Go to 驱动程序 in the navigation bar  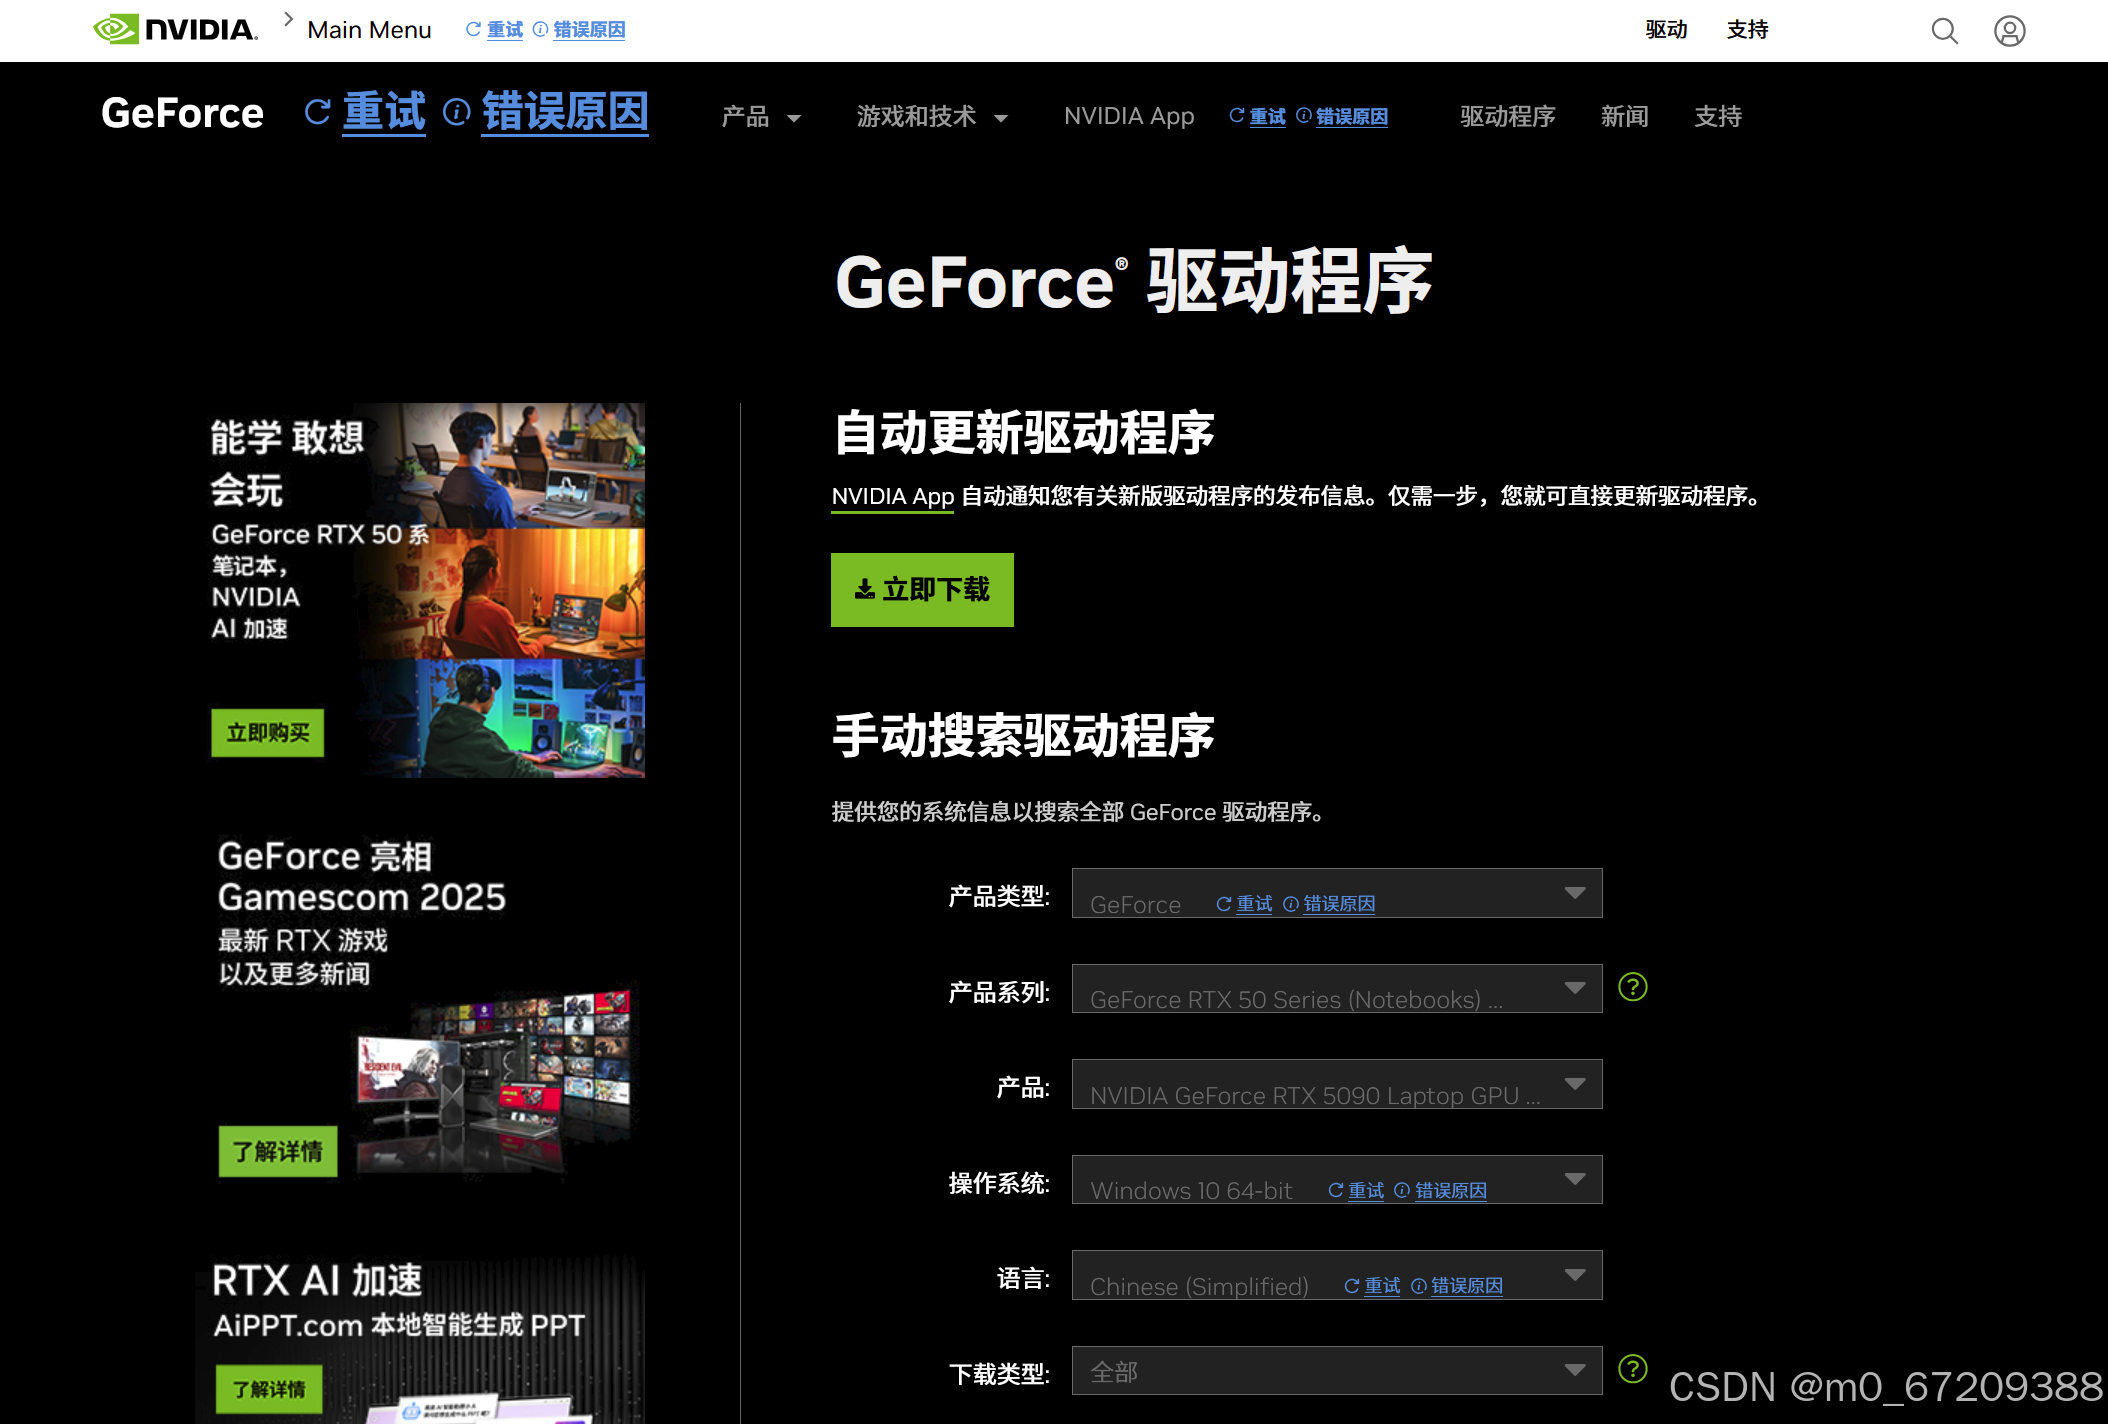[x=1507, y=117]
